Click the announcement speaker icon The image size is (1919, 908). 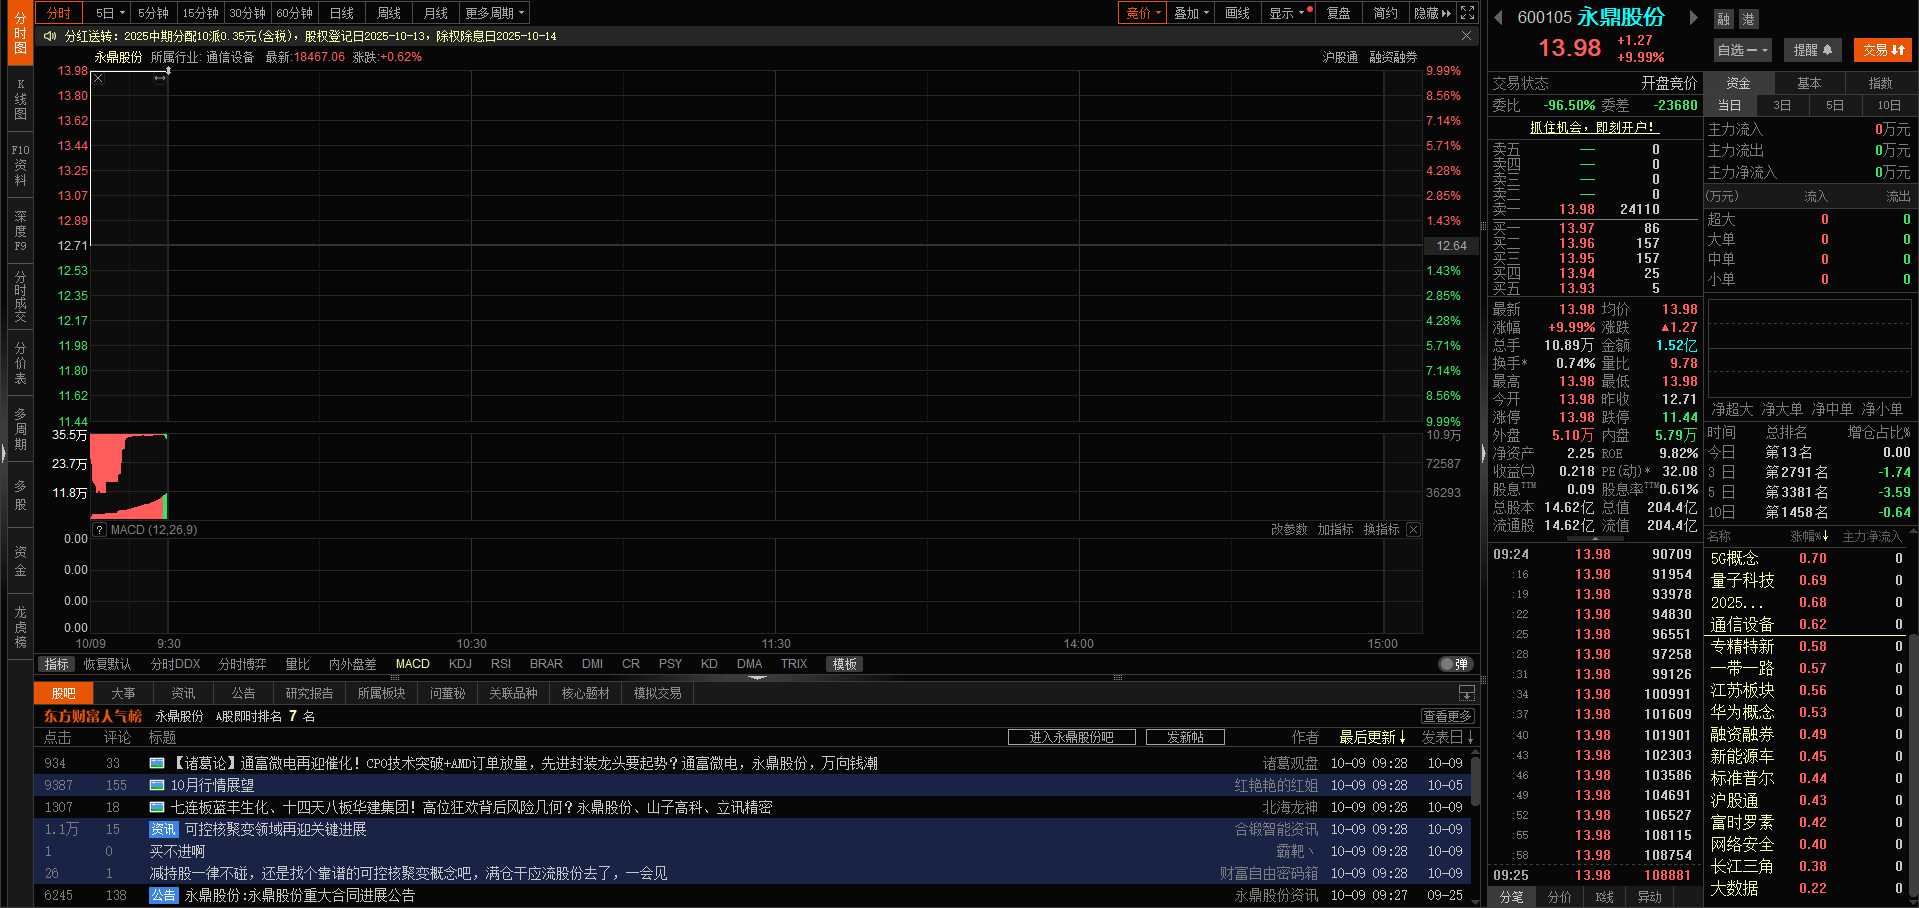pos(50,36)
